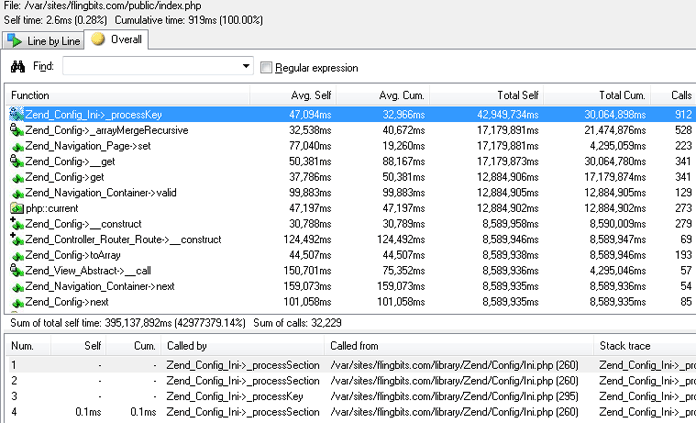Click icon beside Zend_Config_Ini->_processKey row
The image size is (696, 423).
[16, 114]
